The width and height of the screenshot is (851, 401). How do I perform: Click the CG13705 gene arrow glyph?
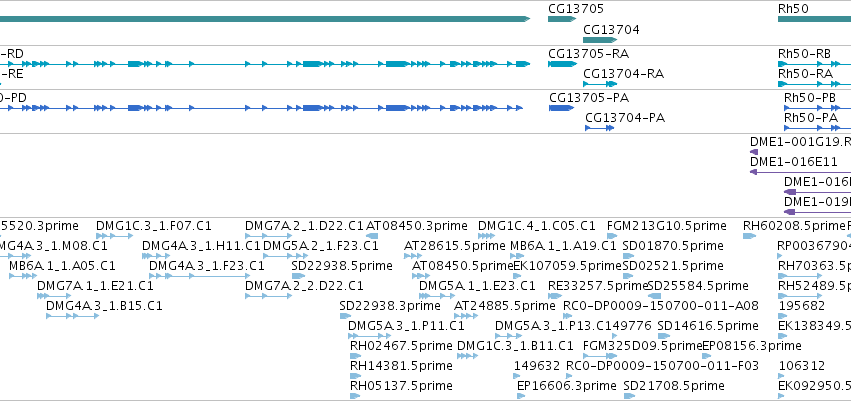[x=562, y=19]
